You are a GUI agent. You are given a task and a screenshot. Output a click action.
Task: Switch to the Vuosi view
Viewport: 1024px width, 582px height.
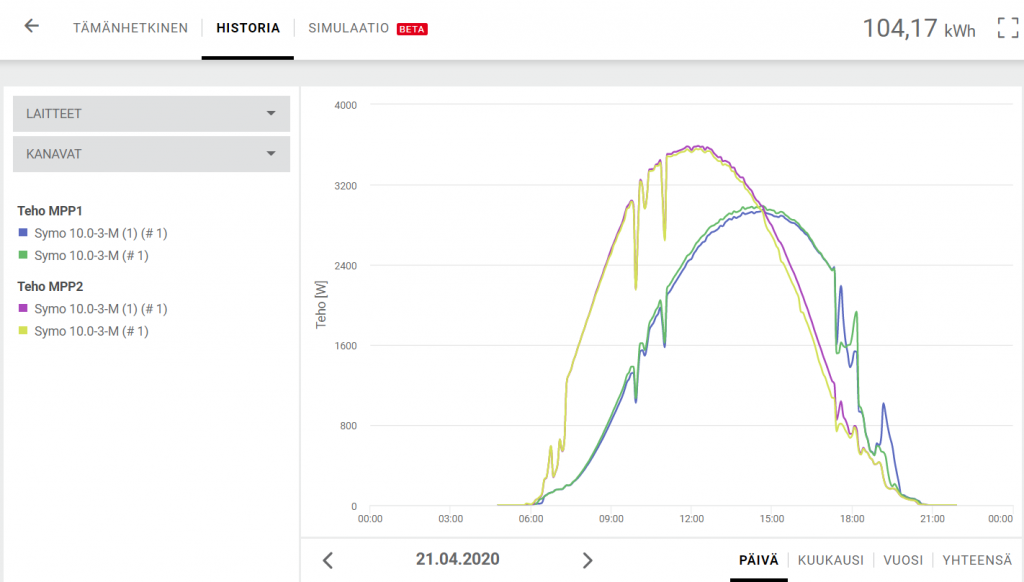point(902,560)
